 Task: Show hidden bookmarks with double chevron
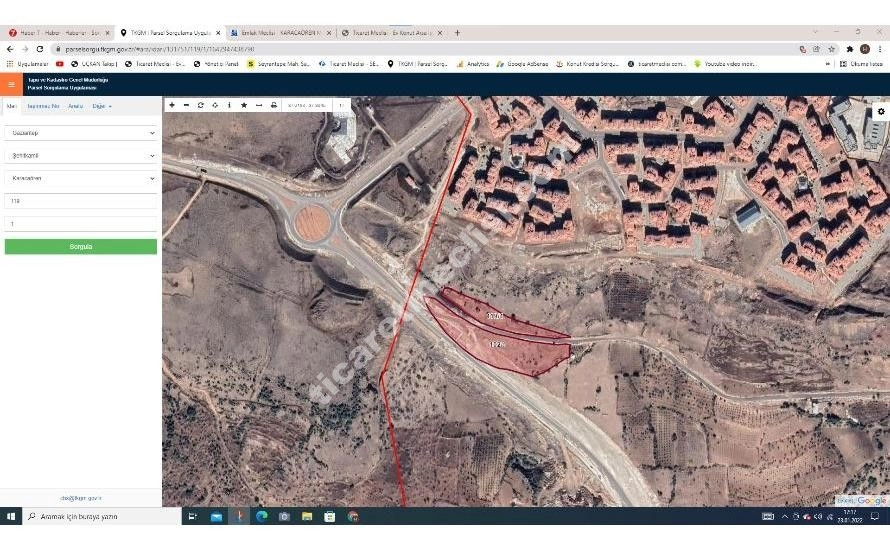[828, 64]
